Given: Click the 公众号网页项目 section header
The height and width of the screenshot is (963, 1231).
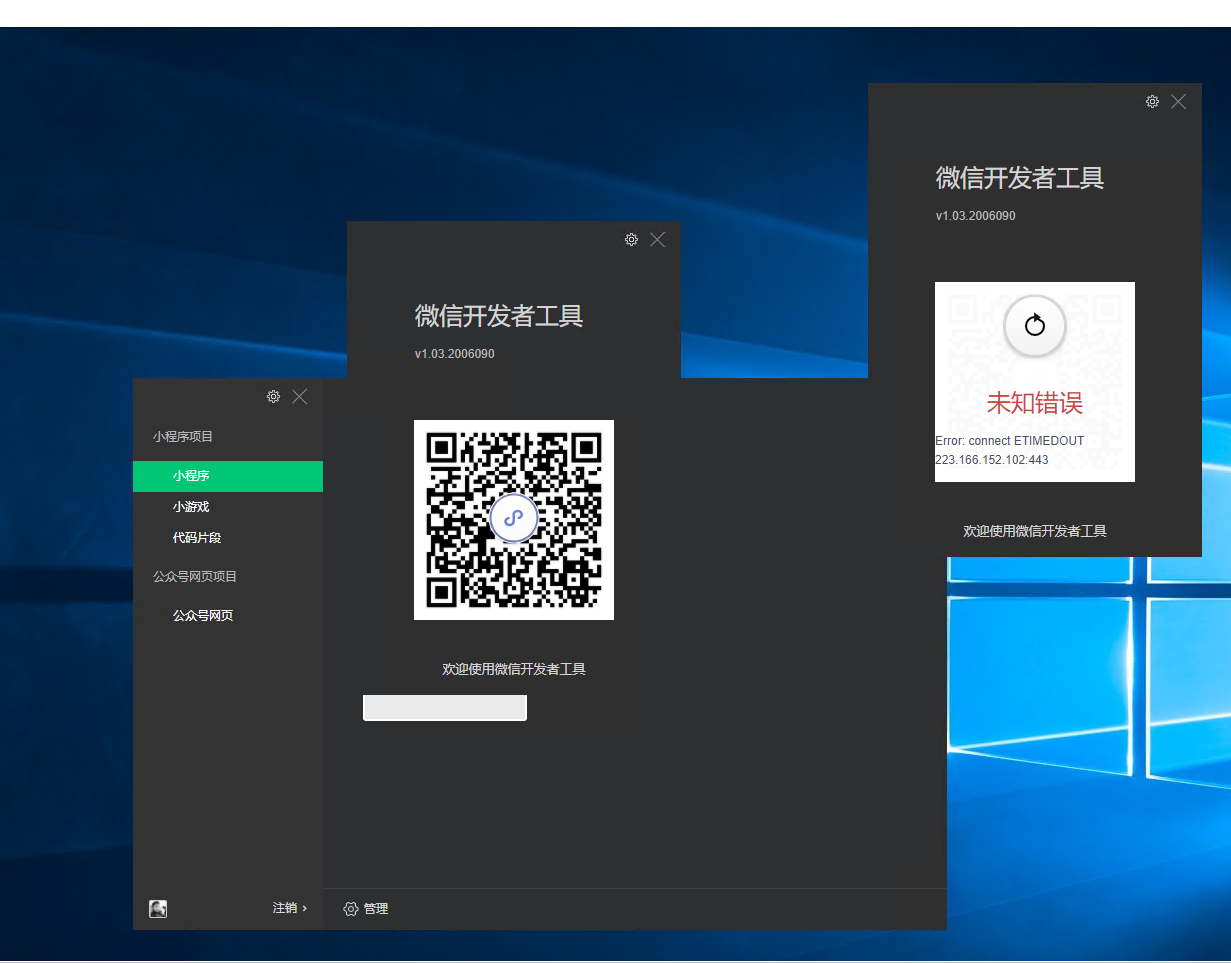Looking at the screenshot, I should 195,577.
